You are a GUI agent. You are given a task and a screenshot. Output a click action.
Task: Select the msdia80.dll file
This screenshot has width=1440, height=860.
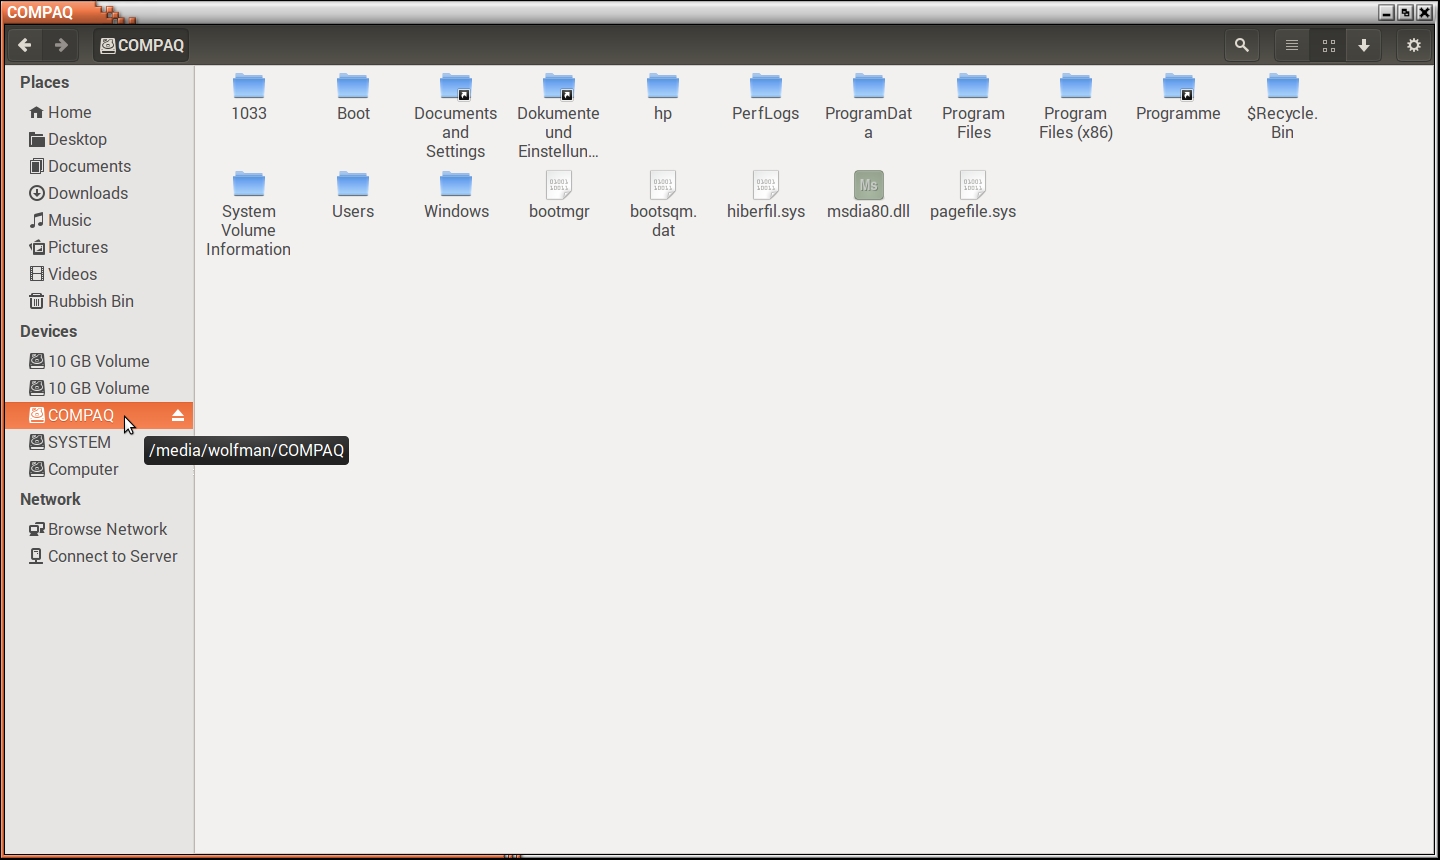(x=868, y=185)
